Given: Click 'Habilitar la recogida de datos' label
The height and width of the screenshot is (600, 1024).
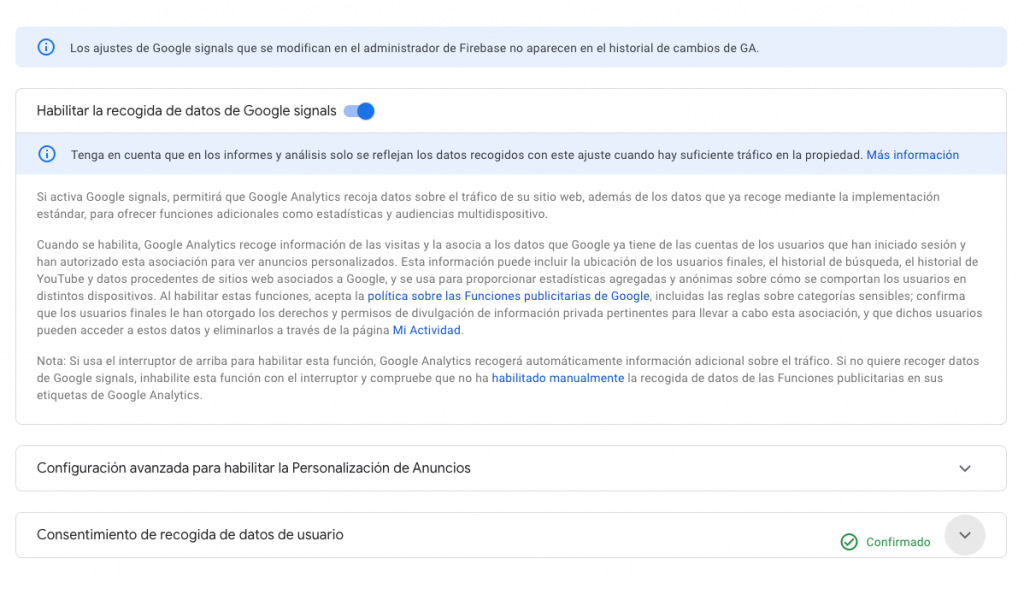Looking at the screenshot, I should [186, 111].
